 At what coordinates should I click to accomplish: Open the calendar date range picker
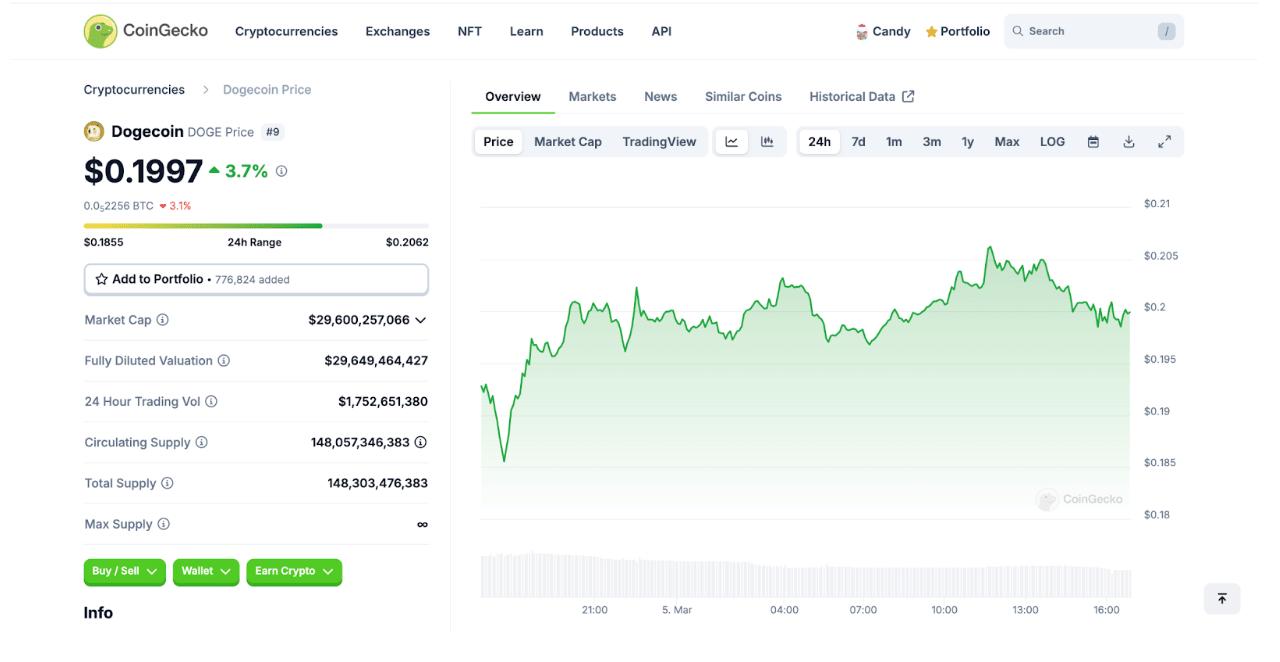pyautogui.click(x=1093, y=142)
